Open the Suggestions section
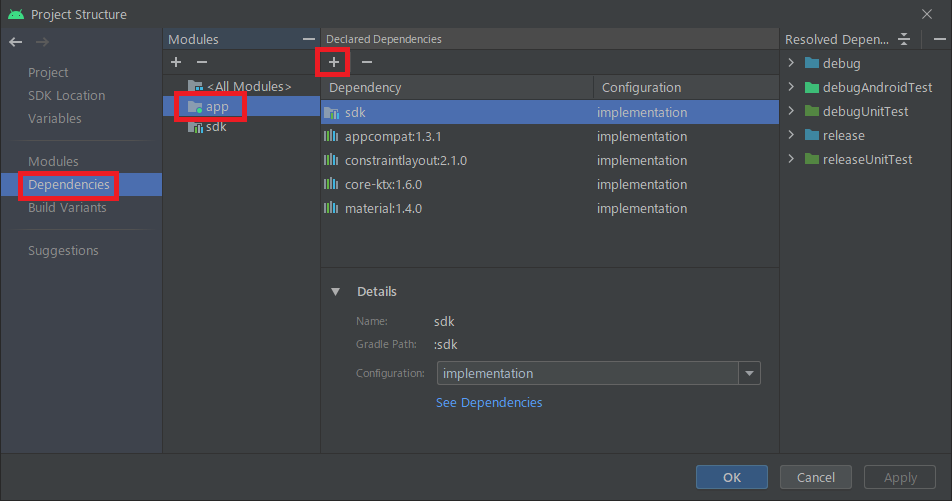Viewport: 952px width, 501px height. [x=63, y=251]
